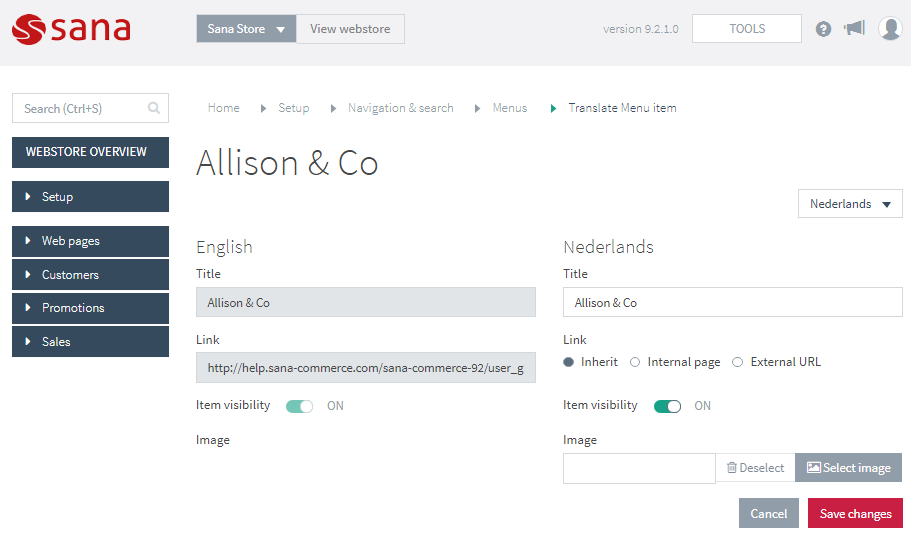Open the Nederlands language dropdown
Viewport: 911px width, 539px height.
(x=850, y=204)
